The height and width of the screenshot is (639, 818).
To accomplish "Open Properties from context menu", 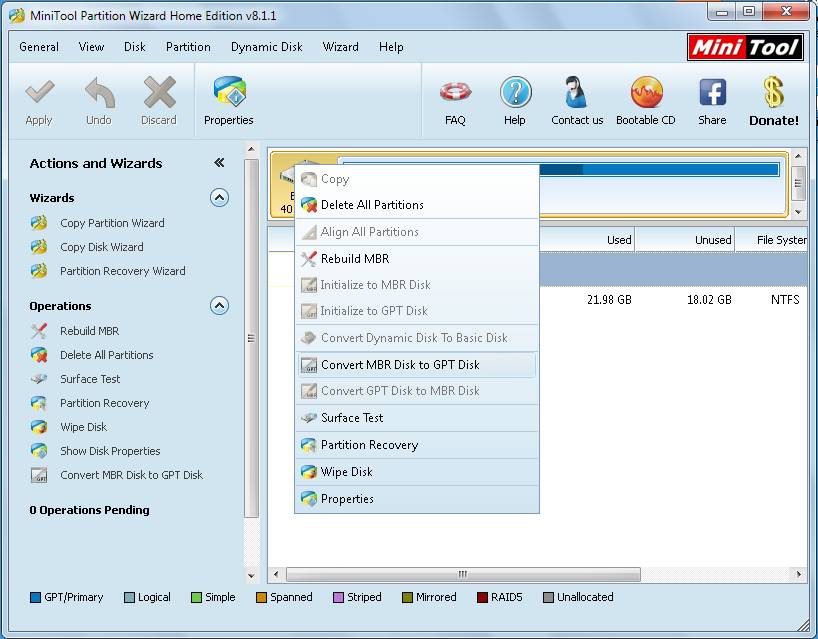I will (x=417, y=499).
